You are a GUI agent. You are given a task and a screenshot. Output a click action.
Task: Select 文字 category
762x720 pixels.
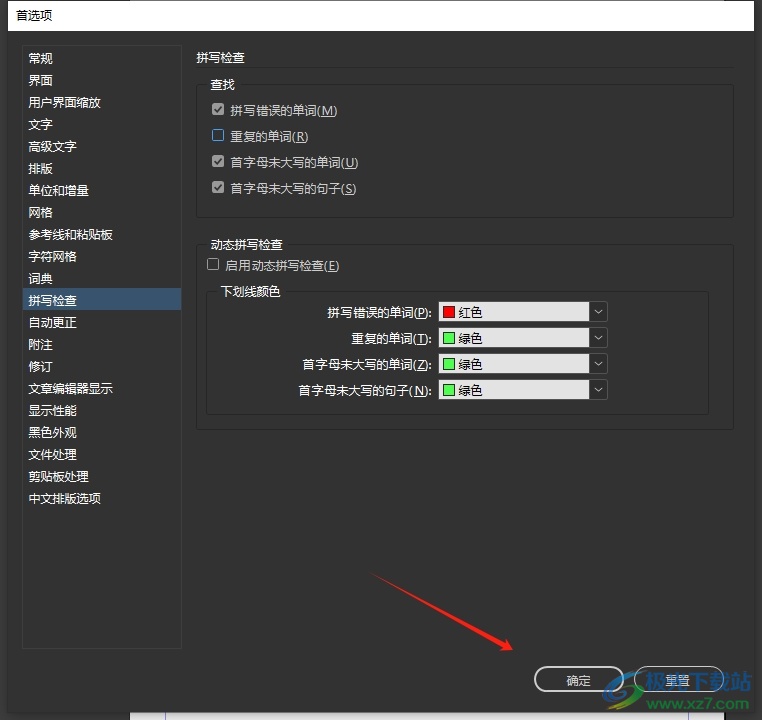pyautogui.click(x=102, y=124)
